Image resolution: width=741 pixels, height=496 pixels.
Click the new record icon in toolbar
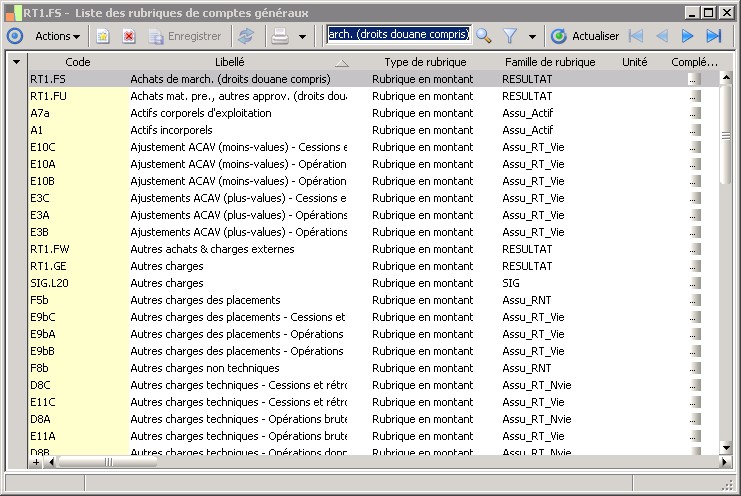pos(102,36)
